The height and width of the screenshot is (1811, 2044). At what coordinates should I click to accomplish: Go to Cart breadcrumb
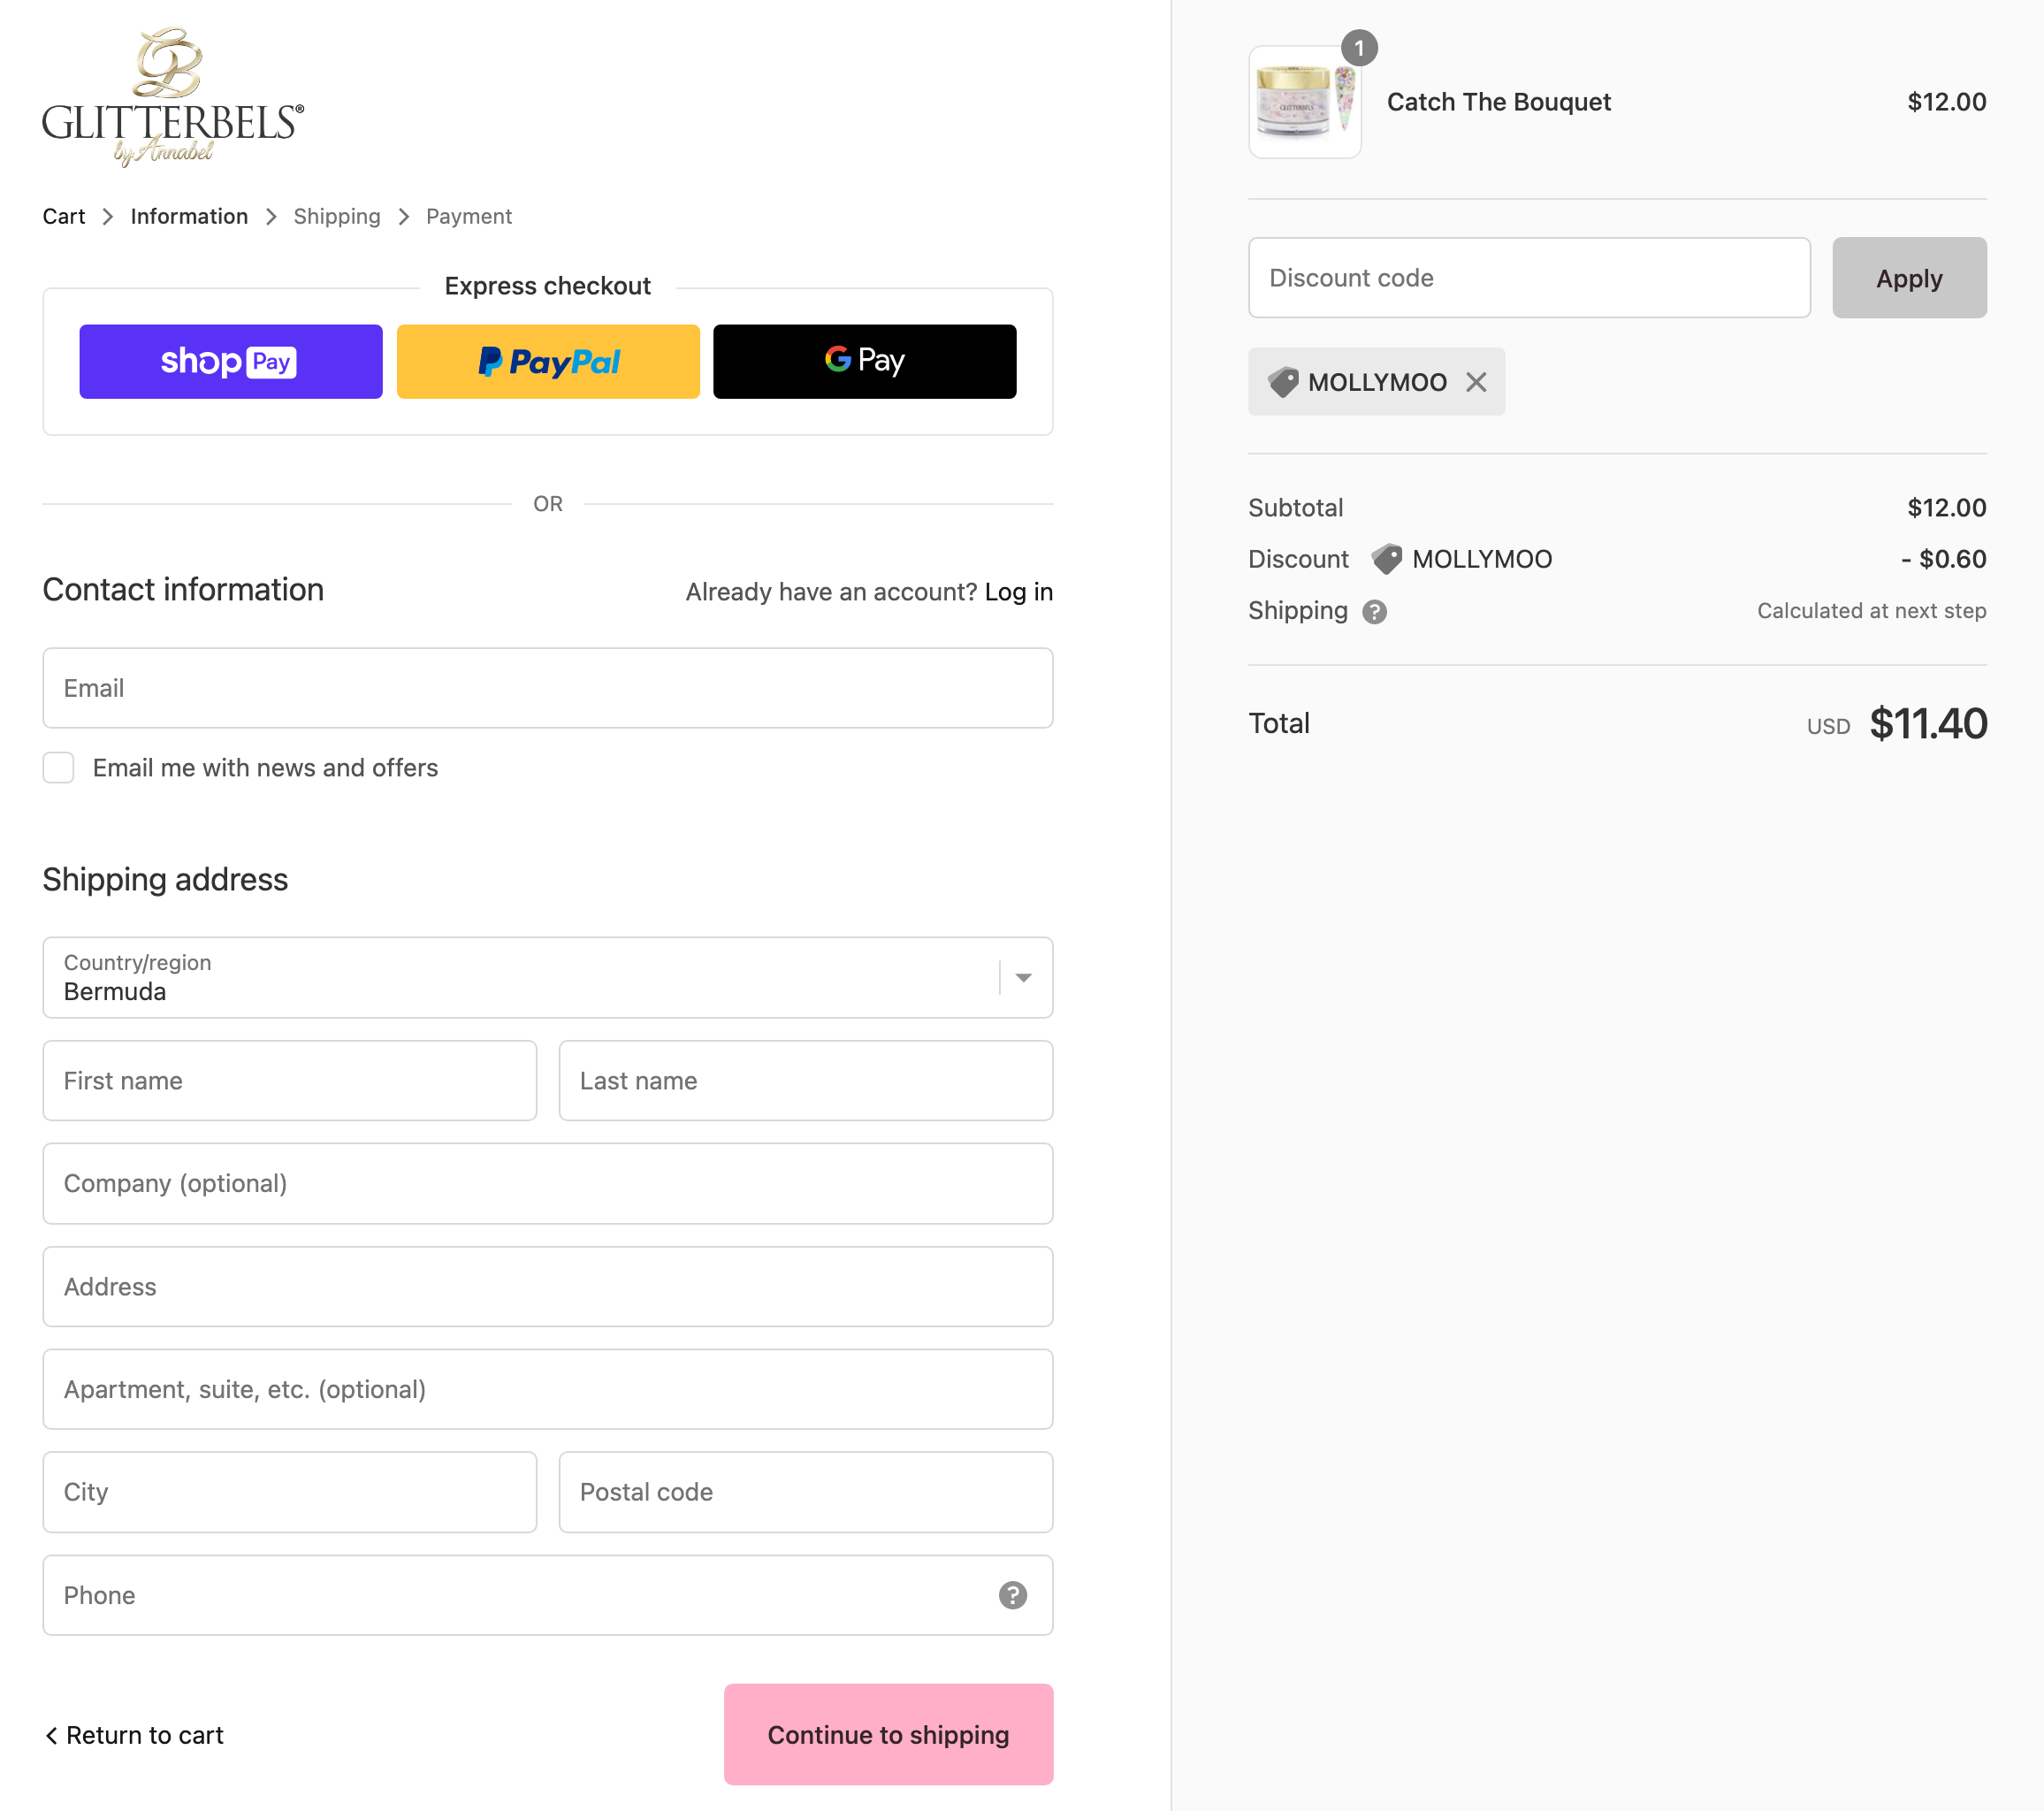point(64,216)
